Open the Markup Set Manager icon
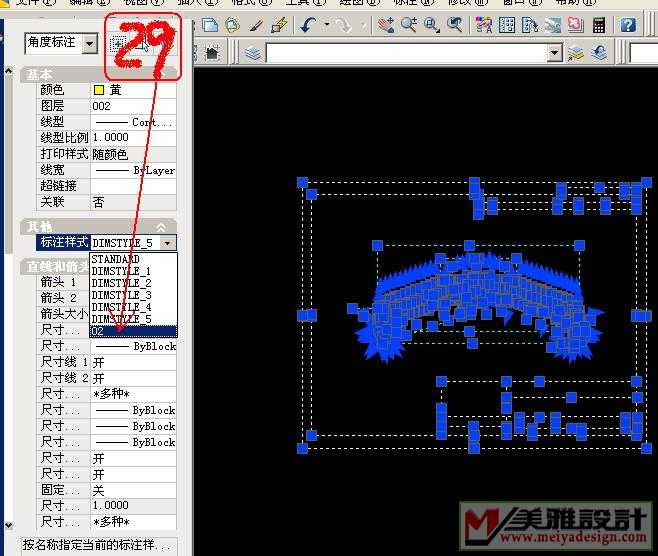 tap(576, 25)
